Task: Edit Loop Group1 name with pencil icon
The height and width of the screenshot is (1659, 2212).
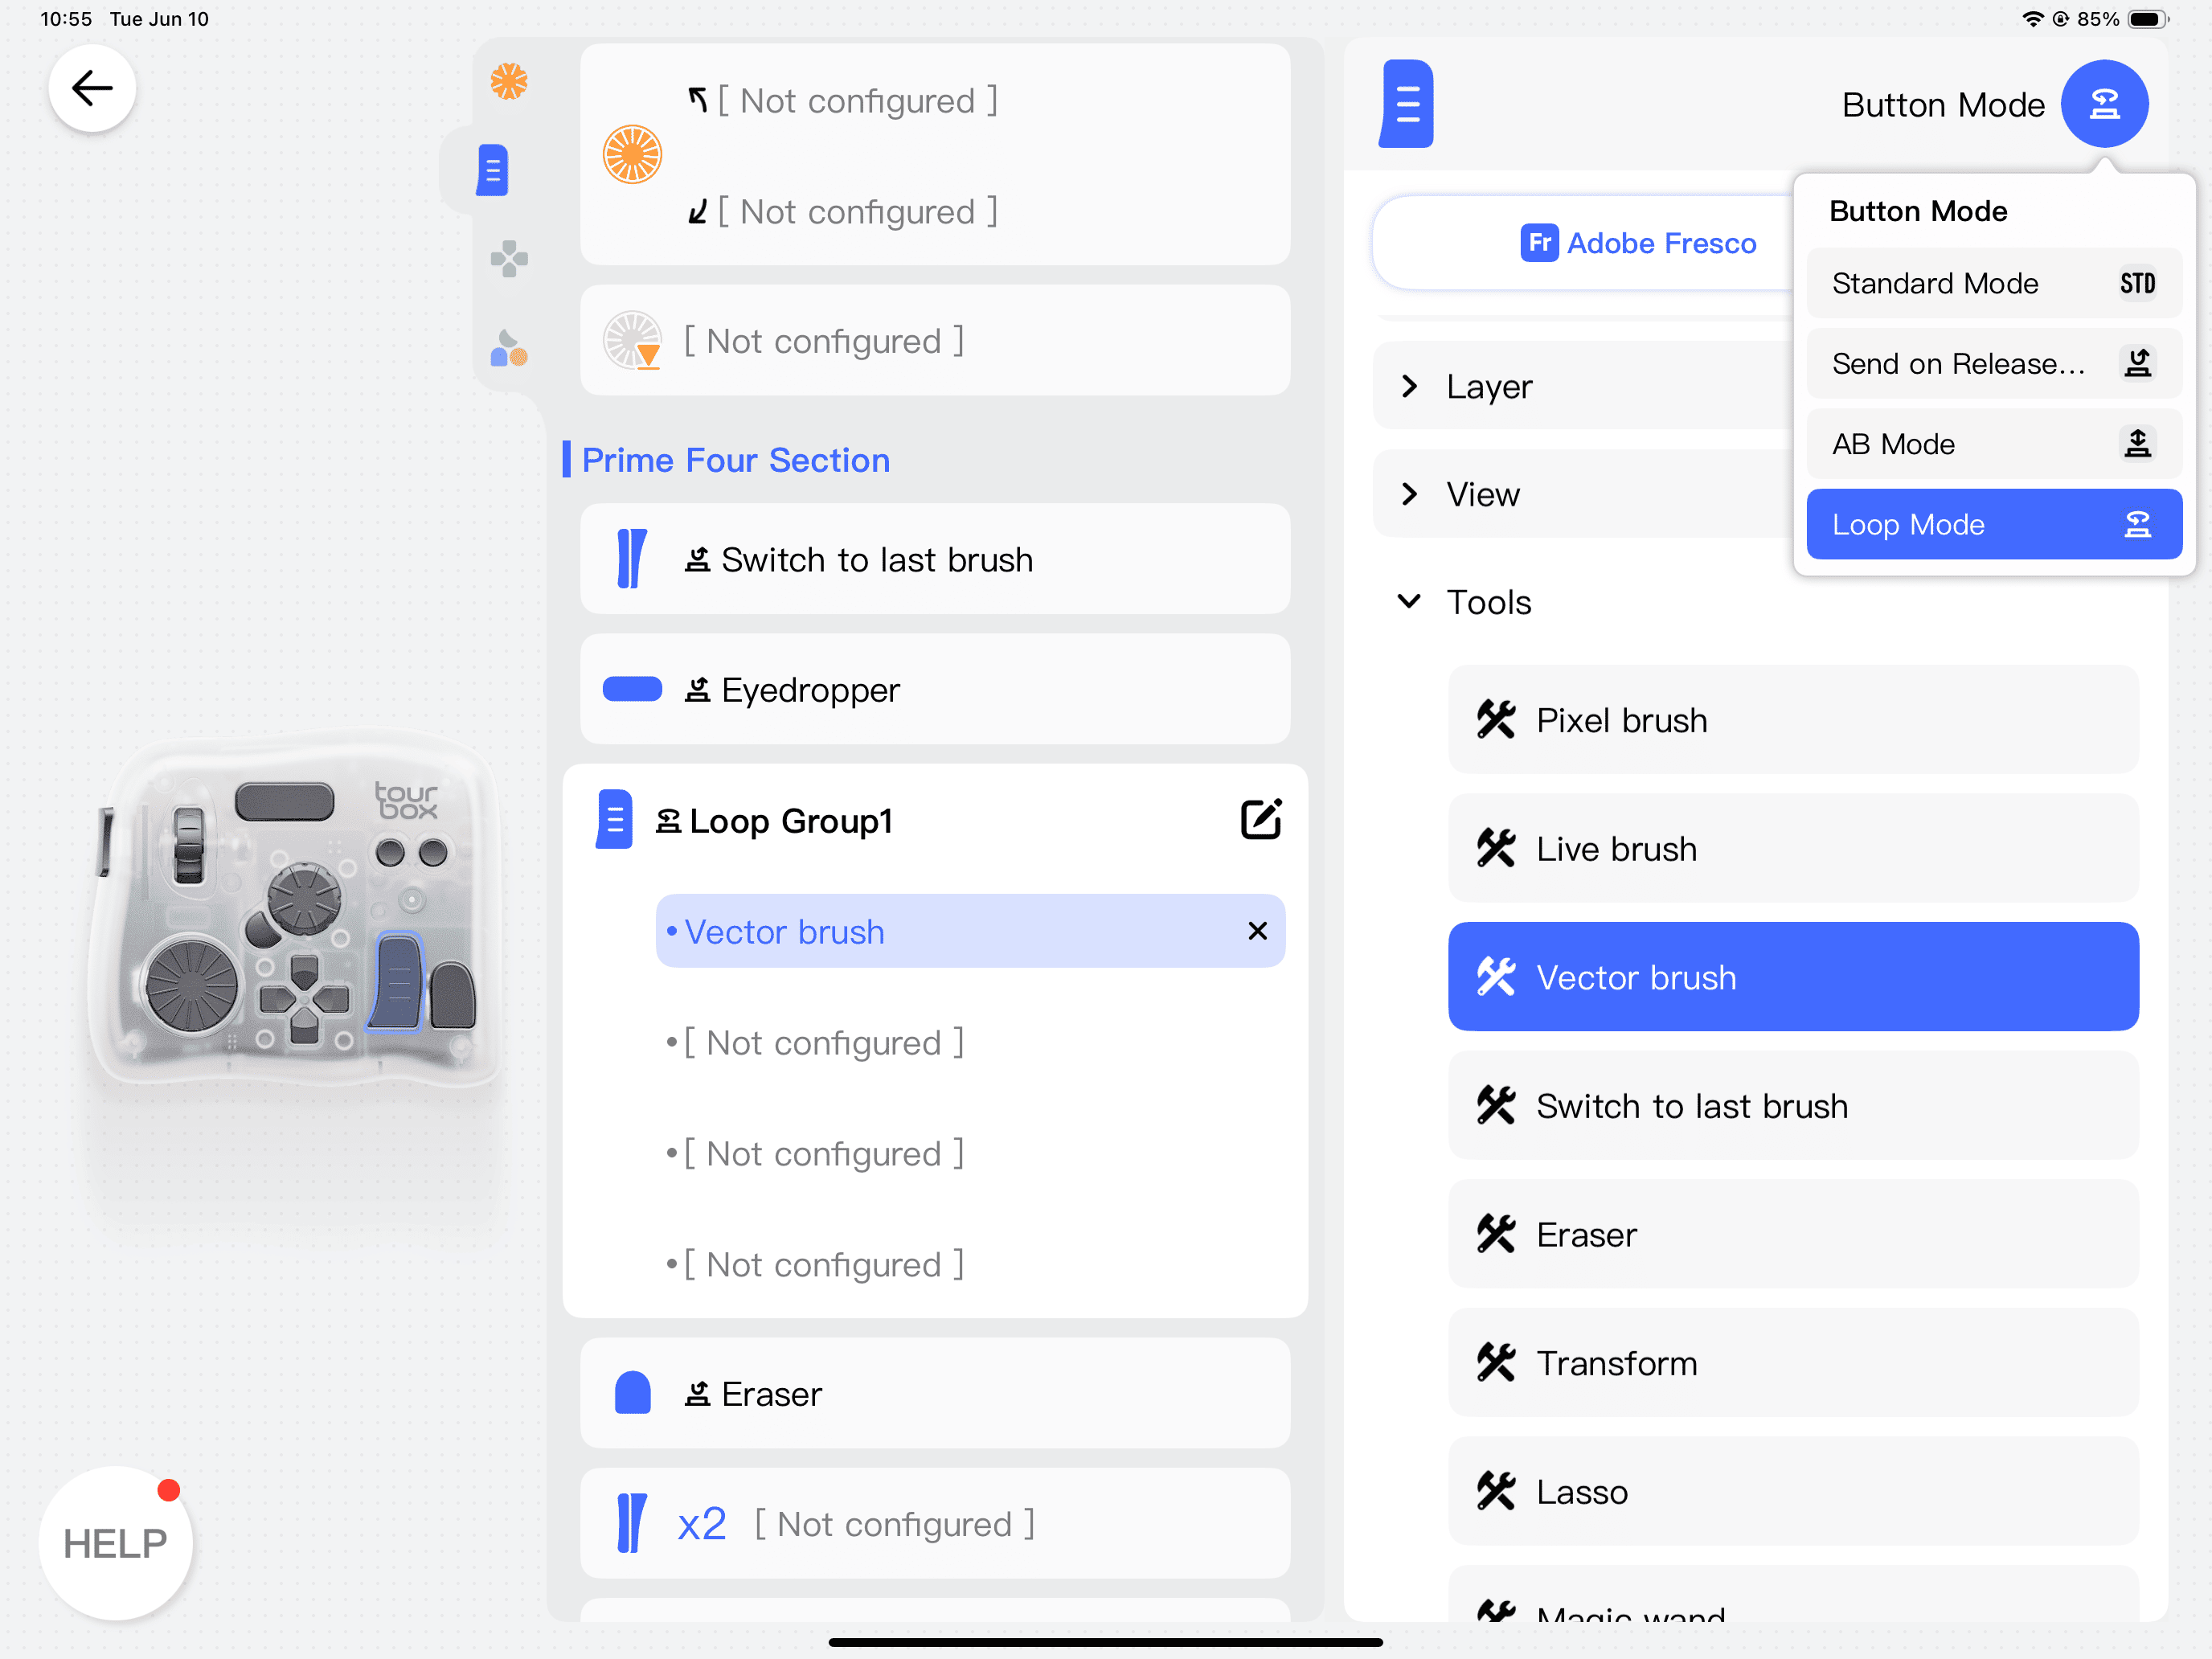Action: [1261, 819]
